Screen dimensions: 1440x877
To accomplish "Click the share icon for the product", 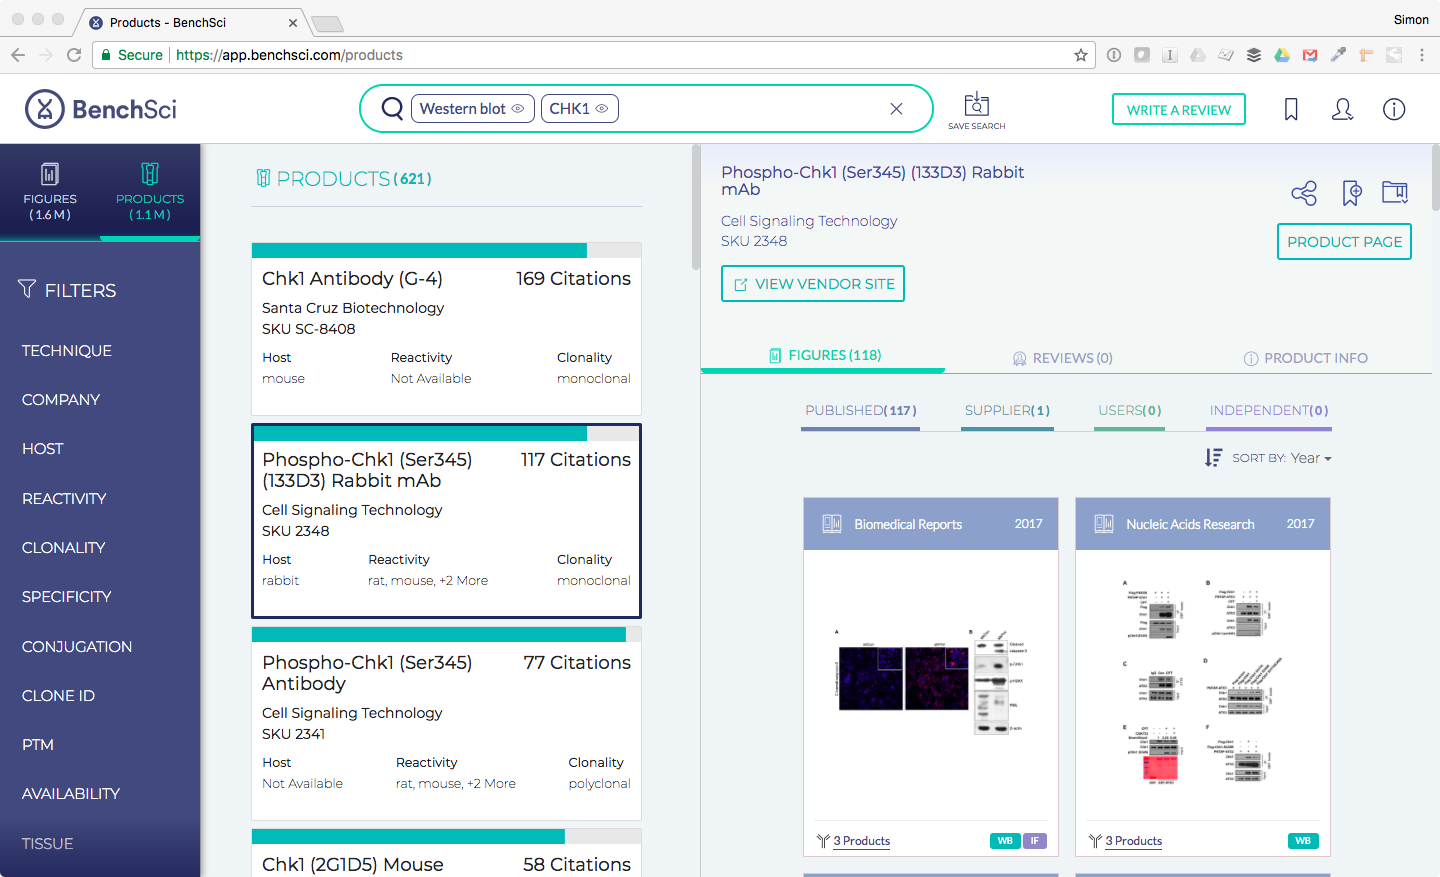I will click(x=1304, y=193).
